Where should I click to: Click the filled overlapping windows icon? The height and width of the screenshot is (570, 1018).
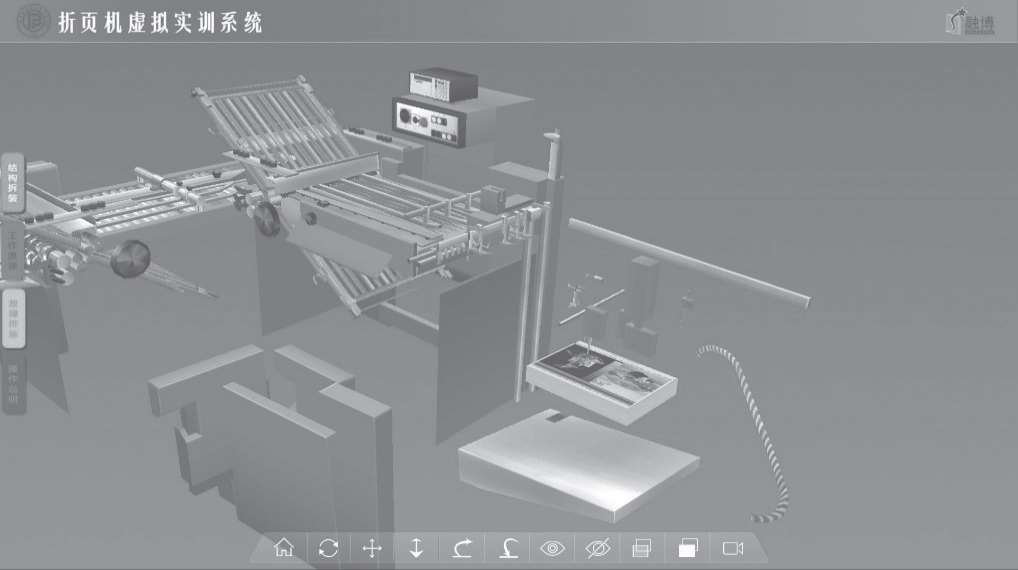click(687, 548)
